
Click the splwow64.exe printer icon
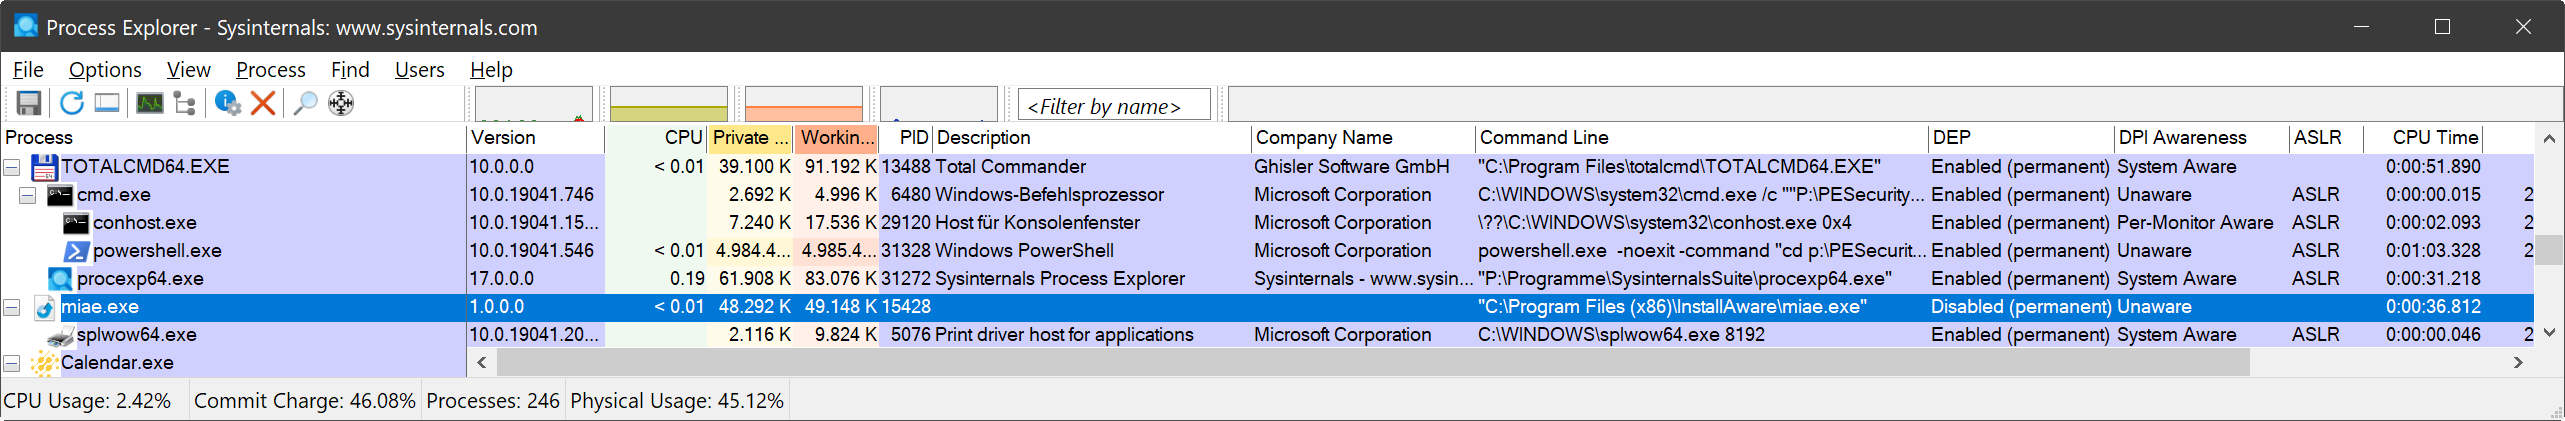click(61, 336)
